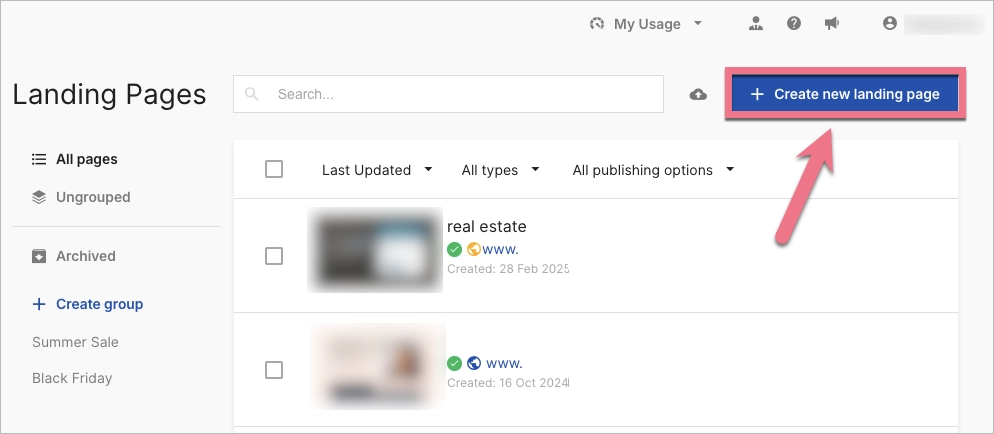Image resolution: width=994 pixels, height=434 pixels.
Task: Check the 16 Oct 2024 page checkbox
Action: coord(274,370)
